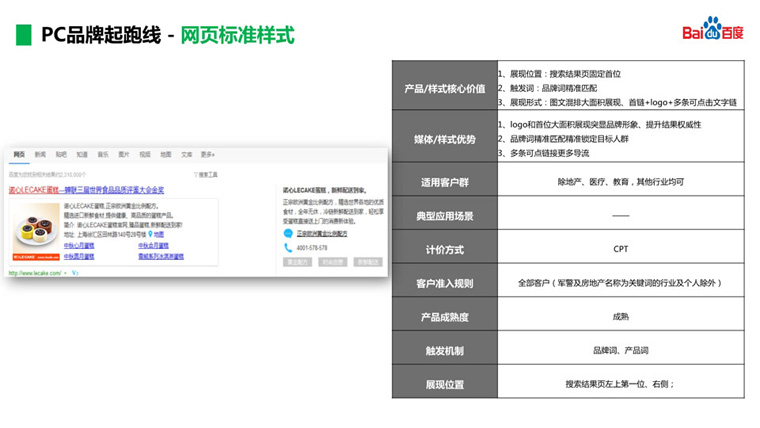This screenshot has height=428, width=760.
Task: Click the Baidu logo in the slide corner
Action: 712,28
